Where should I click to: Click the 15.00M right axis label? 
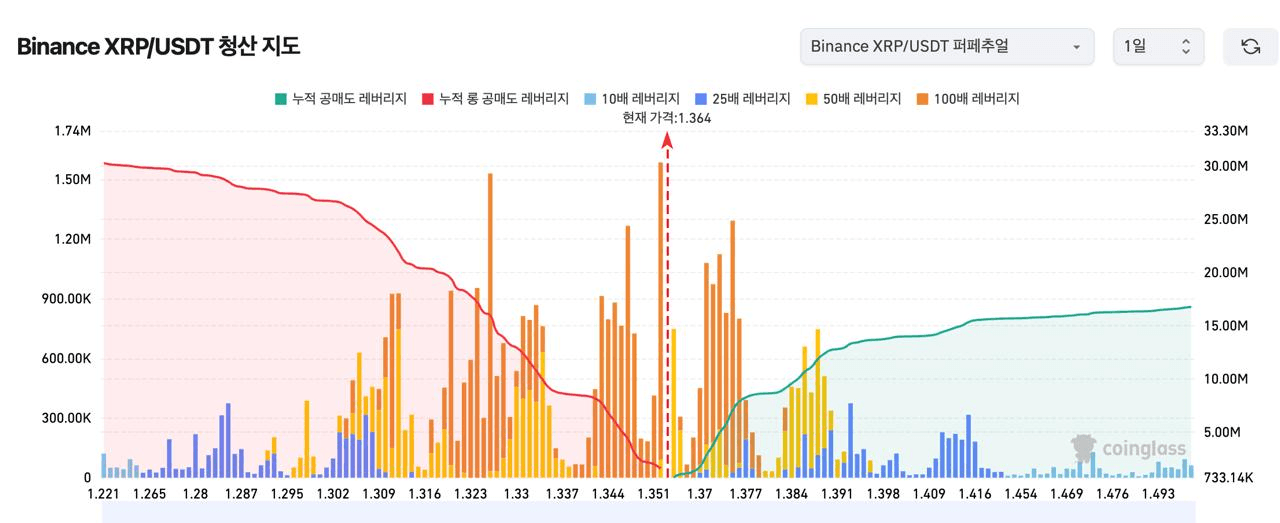click(1225, 326)
